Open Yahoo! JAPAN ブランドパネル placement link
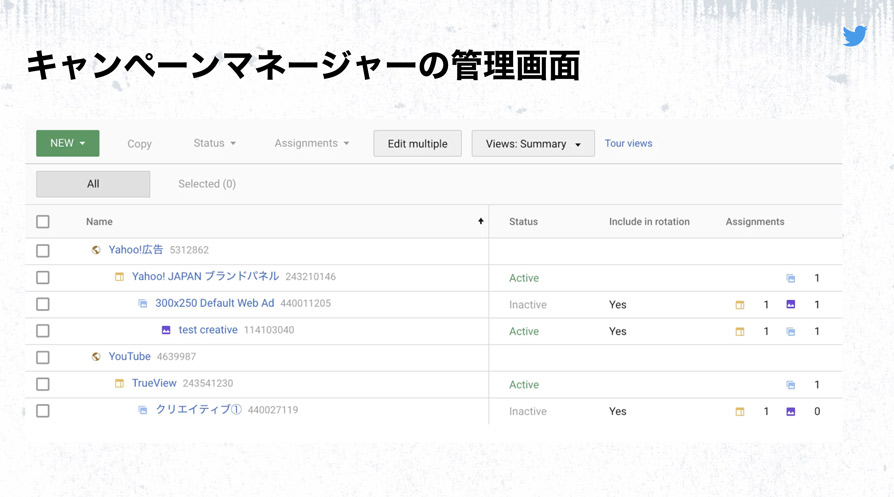Image resolution: width=894 pixels, height=497 pixels. (x=205, y=276)
